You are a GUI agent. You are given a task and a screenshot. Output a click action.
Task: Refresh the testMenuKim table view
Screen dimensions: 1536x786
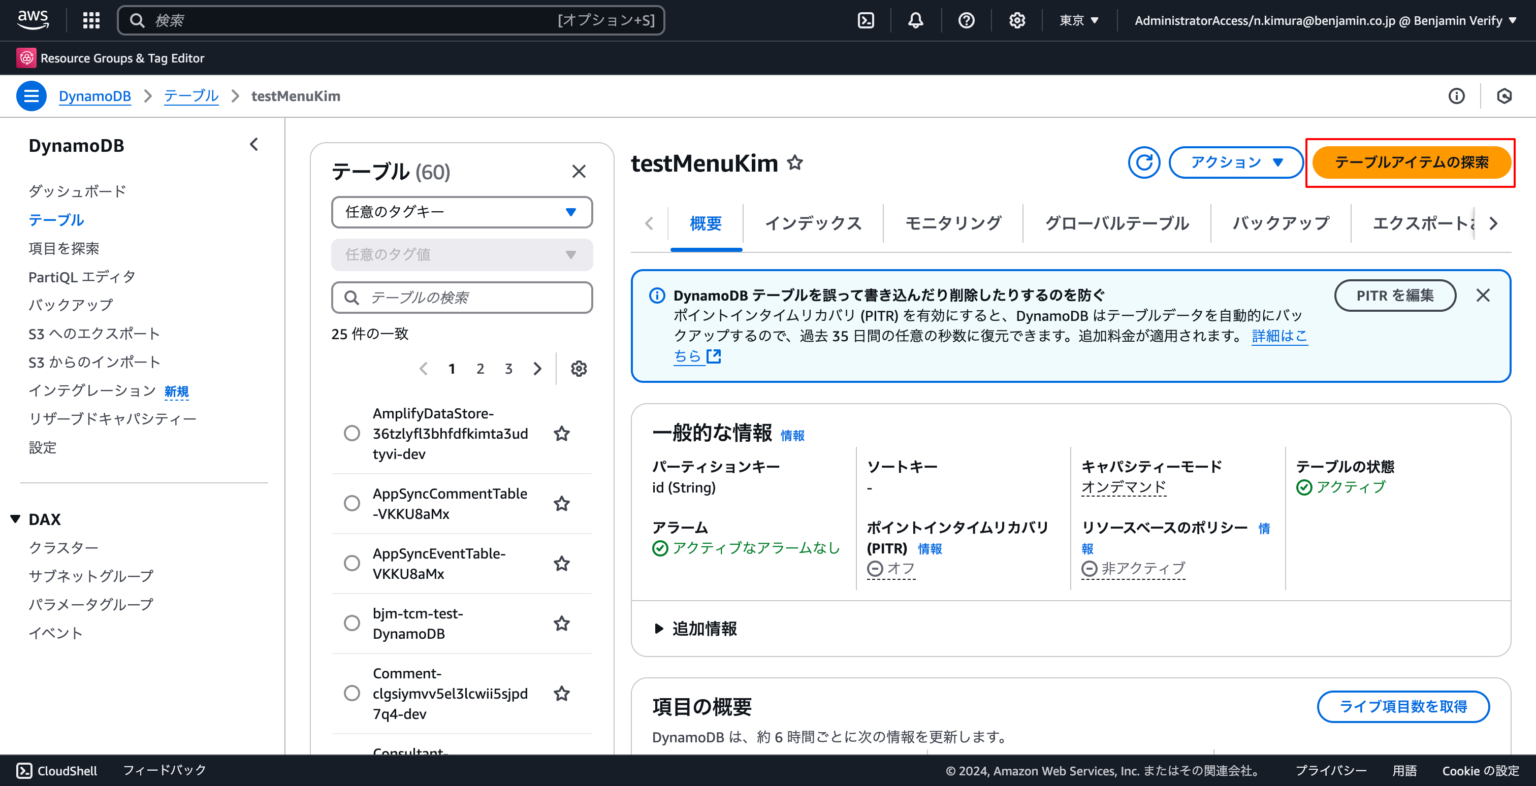pyautogui.click(x=1144, y=162)
